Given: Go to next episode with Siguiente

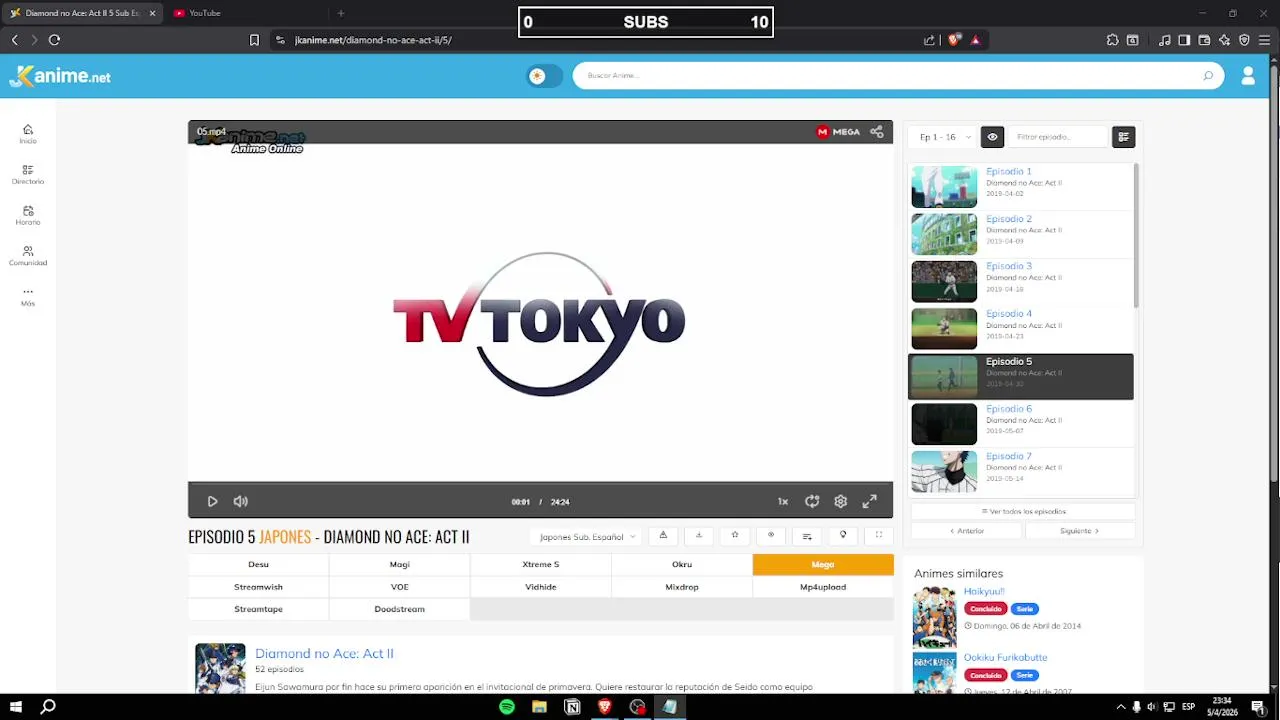Looking at the screenshot, I should click(1080, 531).
